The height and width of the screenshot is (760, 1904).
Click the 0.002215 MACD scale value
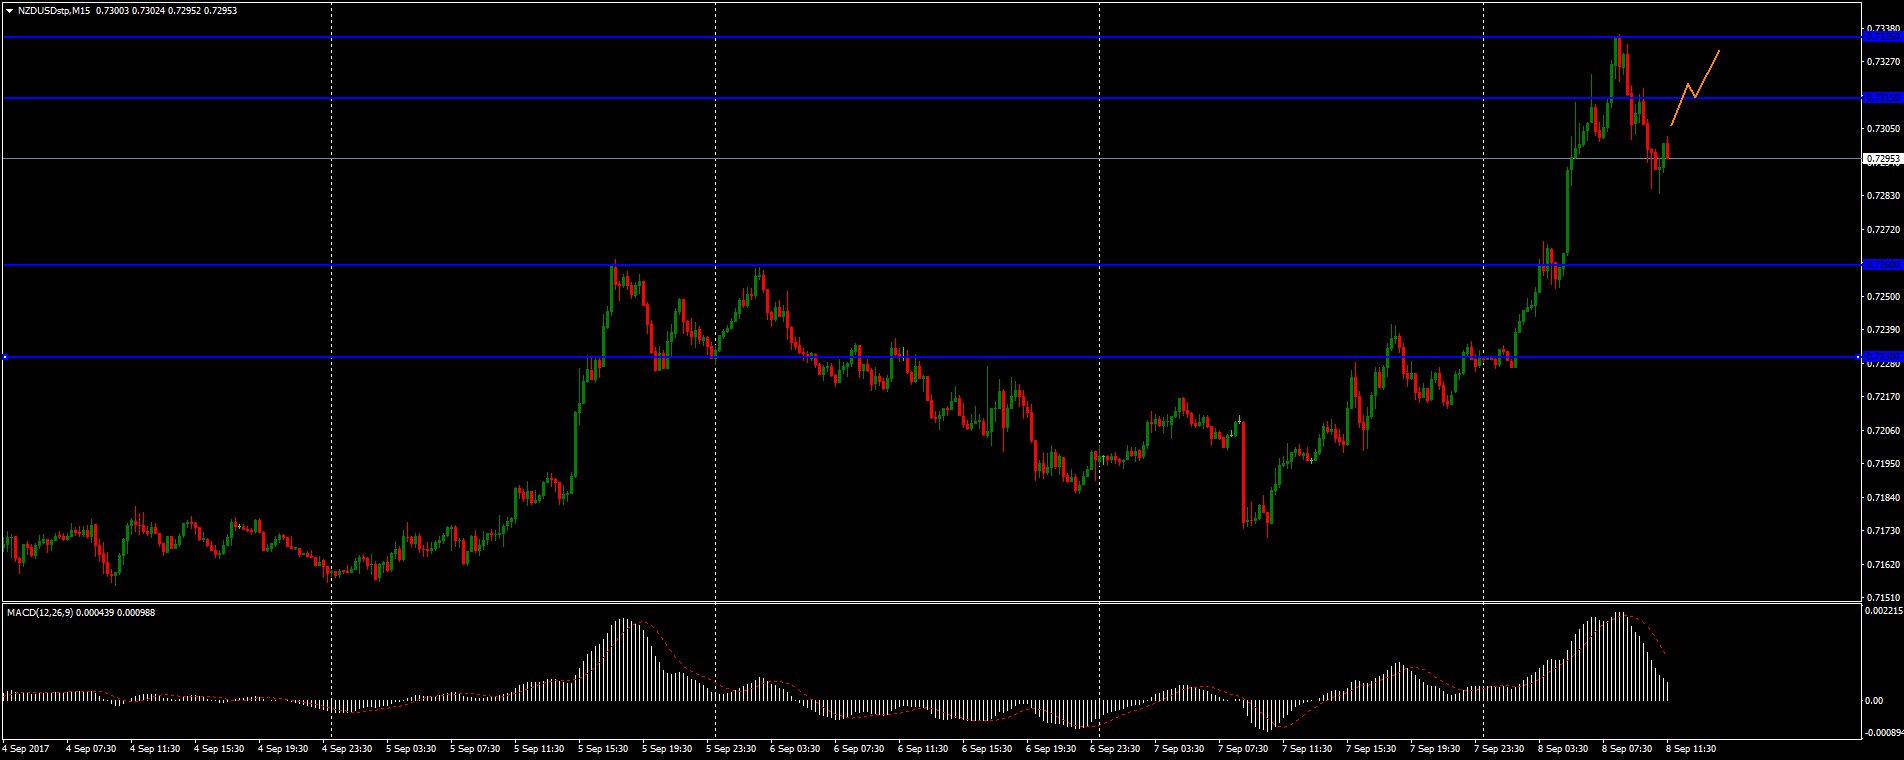pyautogui.click(x=1885, y=610)
